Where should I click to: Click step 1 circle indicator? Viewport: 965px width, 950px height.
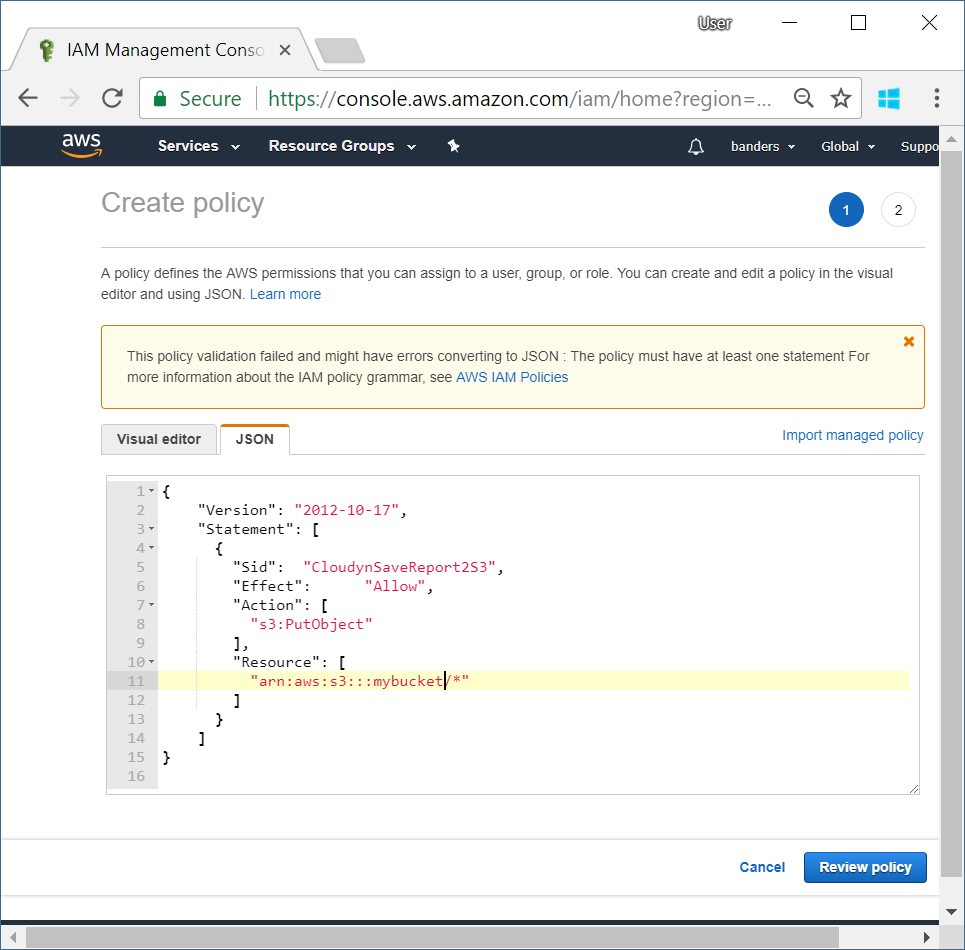846,210
